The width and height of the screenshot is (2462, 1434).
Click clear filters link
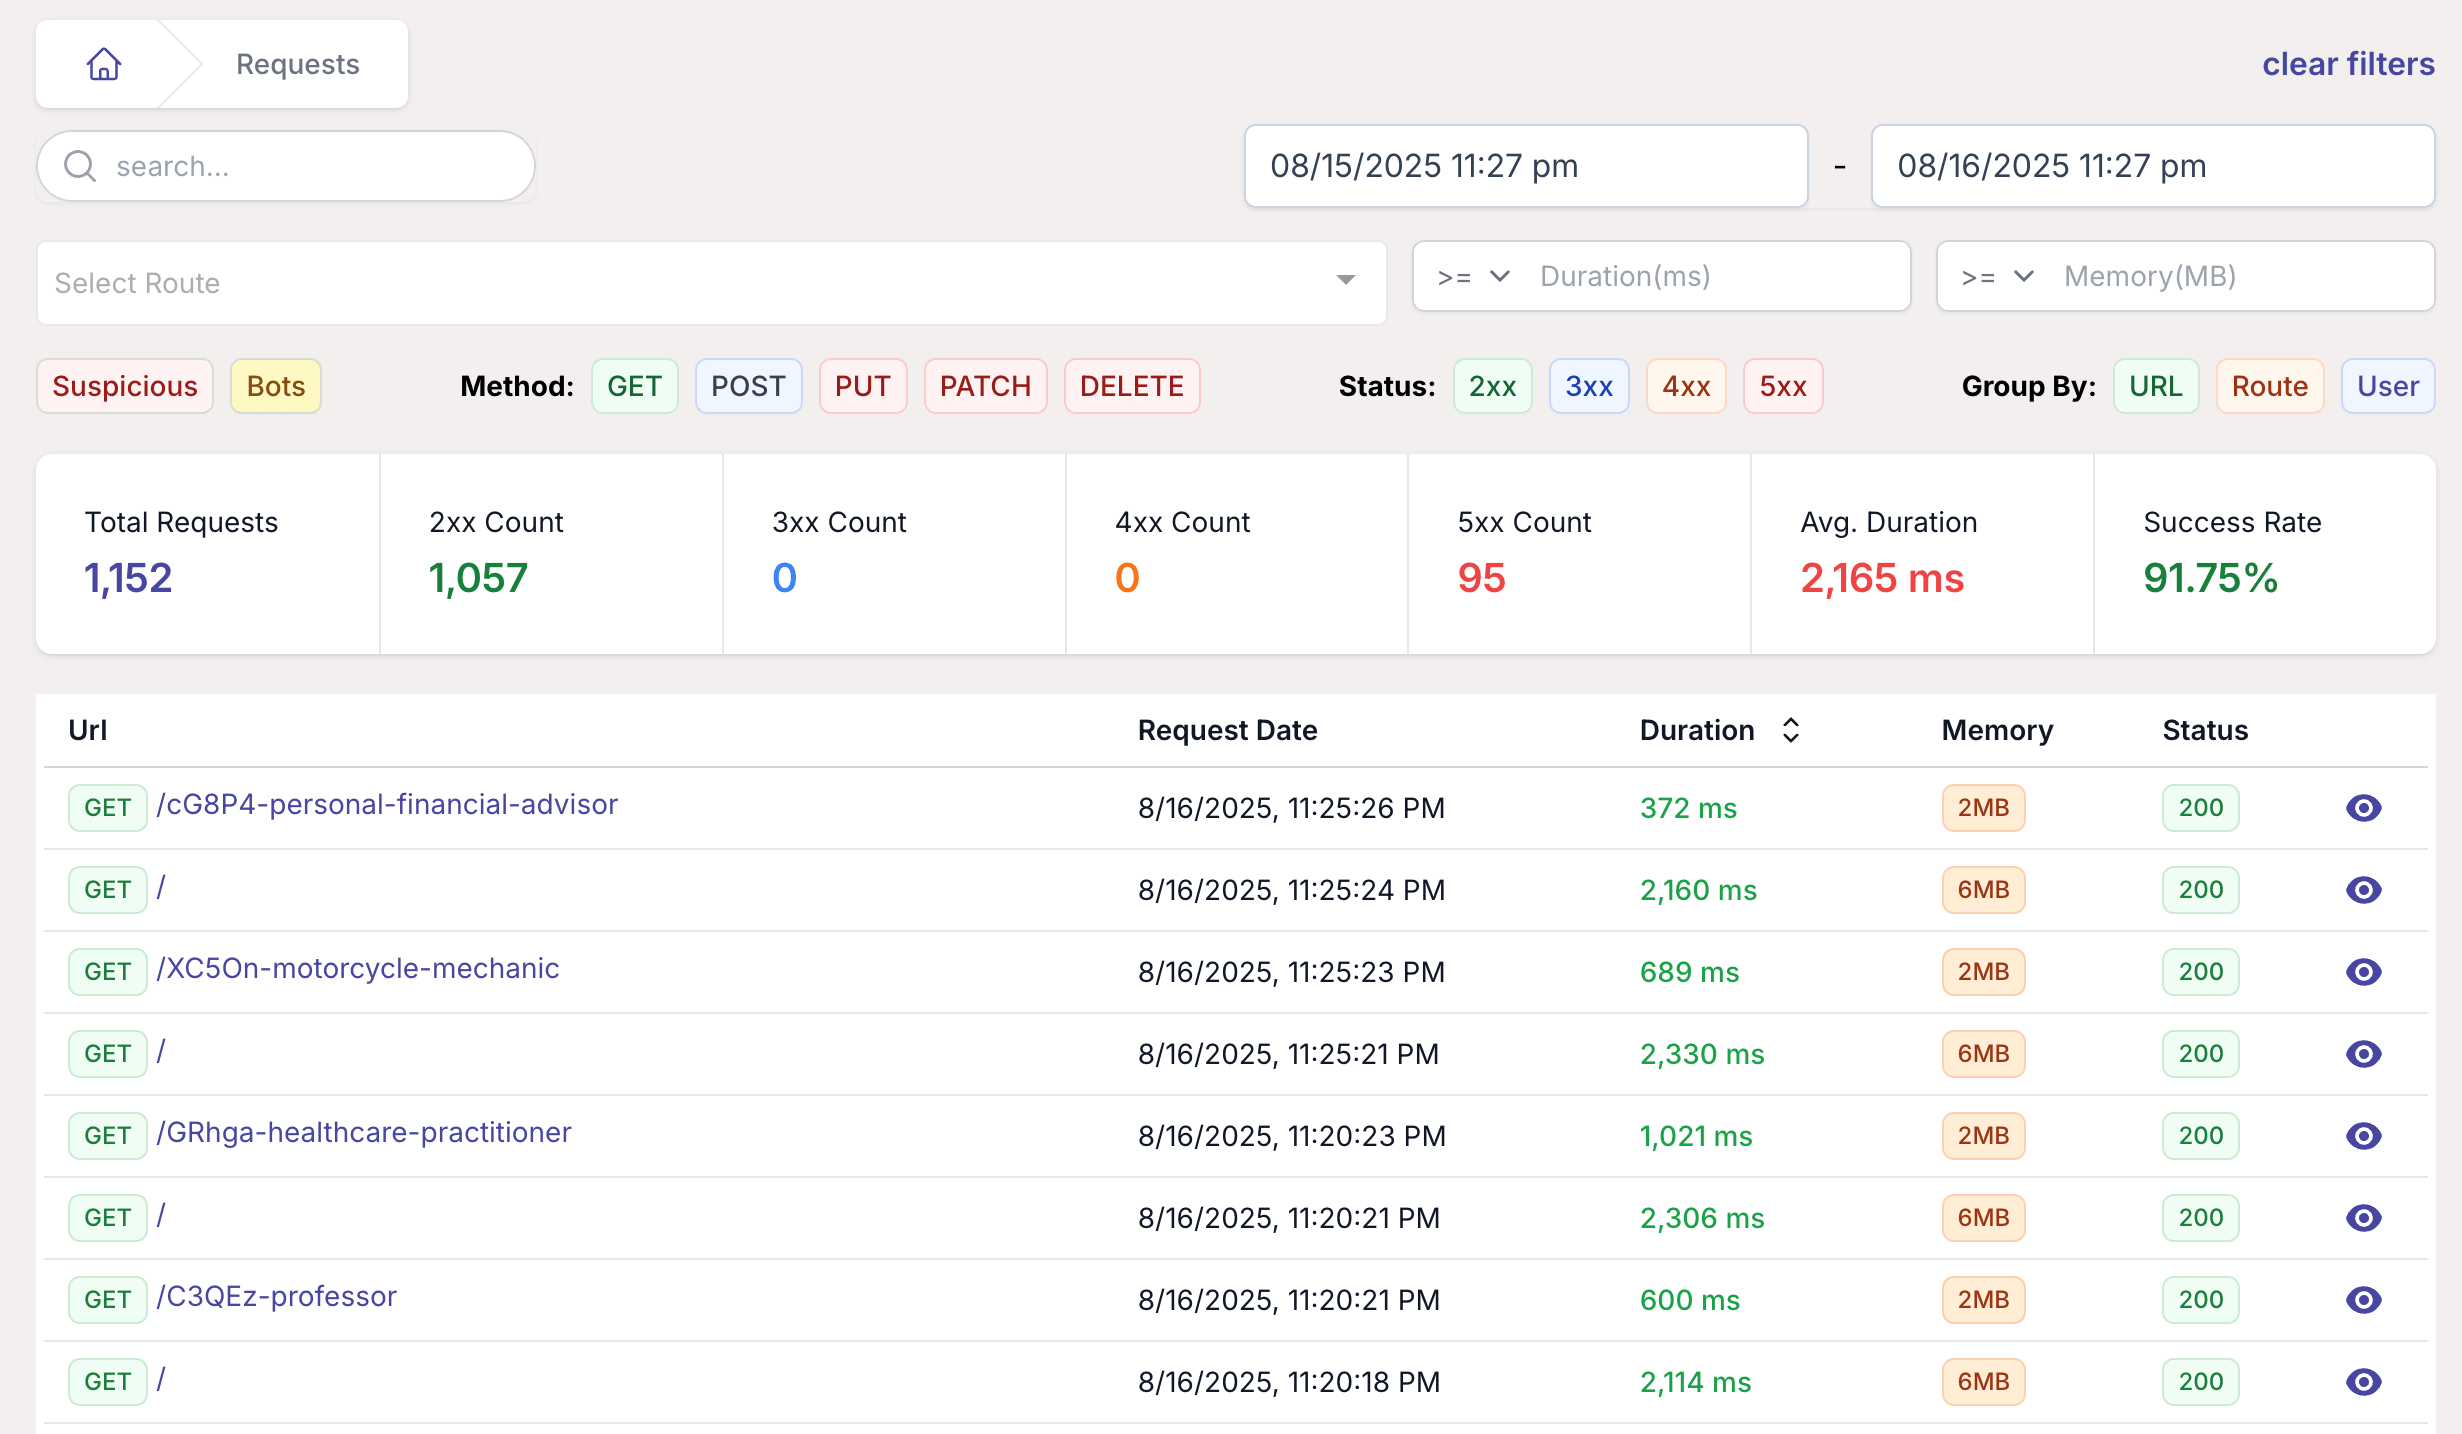2348,64
